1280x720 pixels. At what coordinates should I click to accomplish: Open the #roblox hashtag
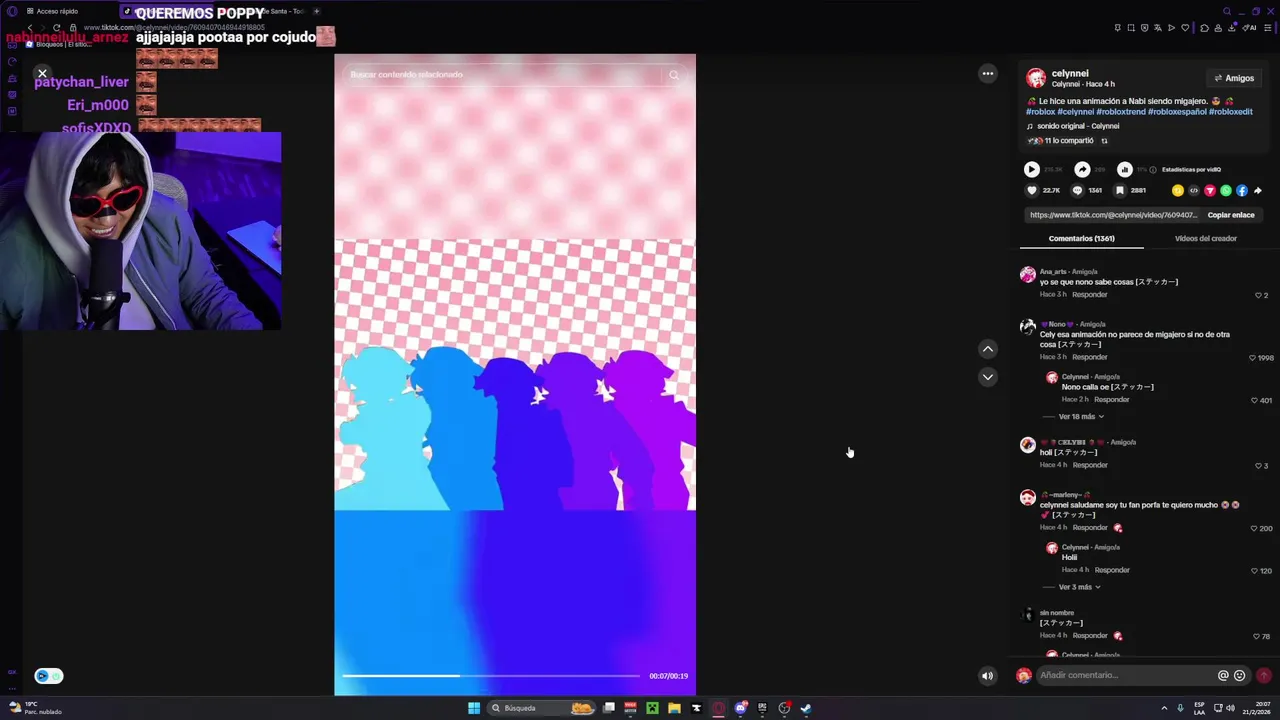point(1040,112)
